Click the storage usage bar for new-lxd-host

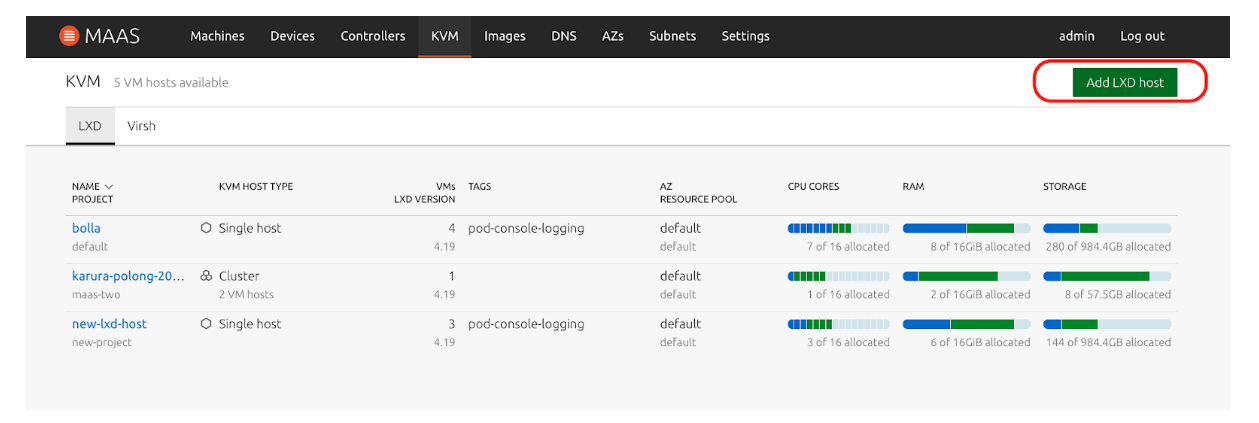1106,324
